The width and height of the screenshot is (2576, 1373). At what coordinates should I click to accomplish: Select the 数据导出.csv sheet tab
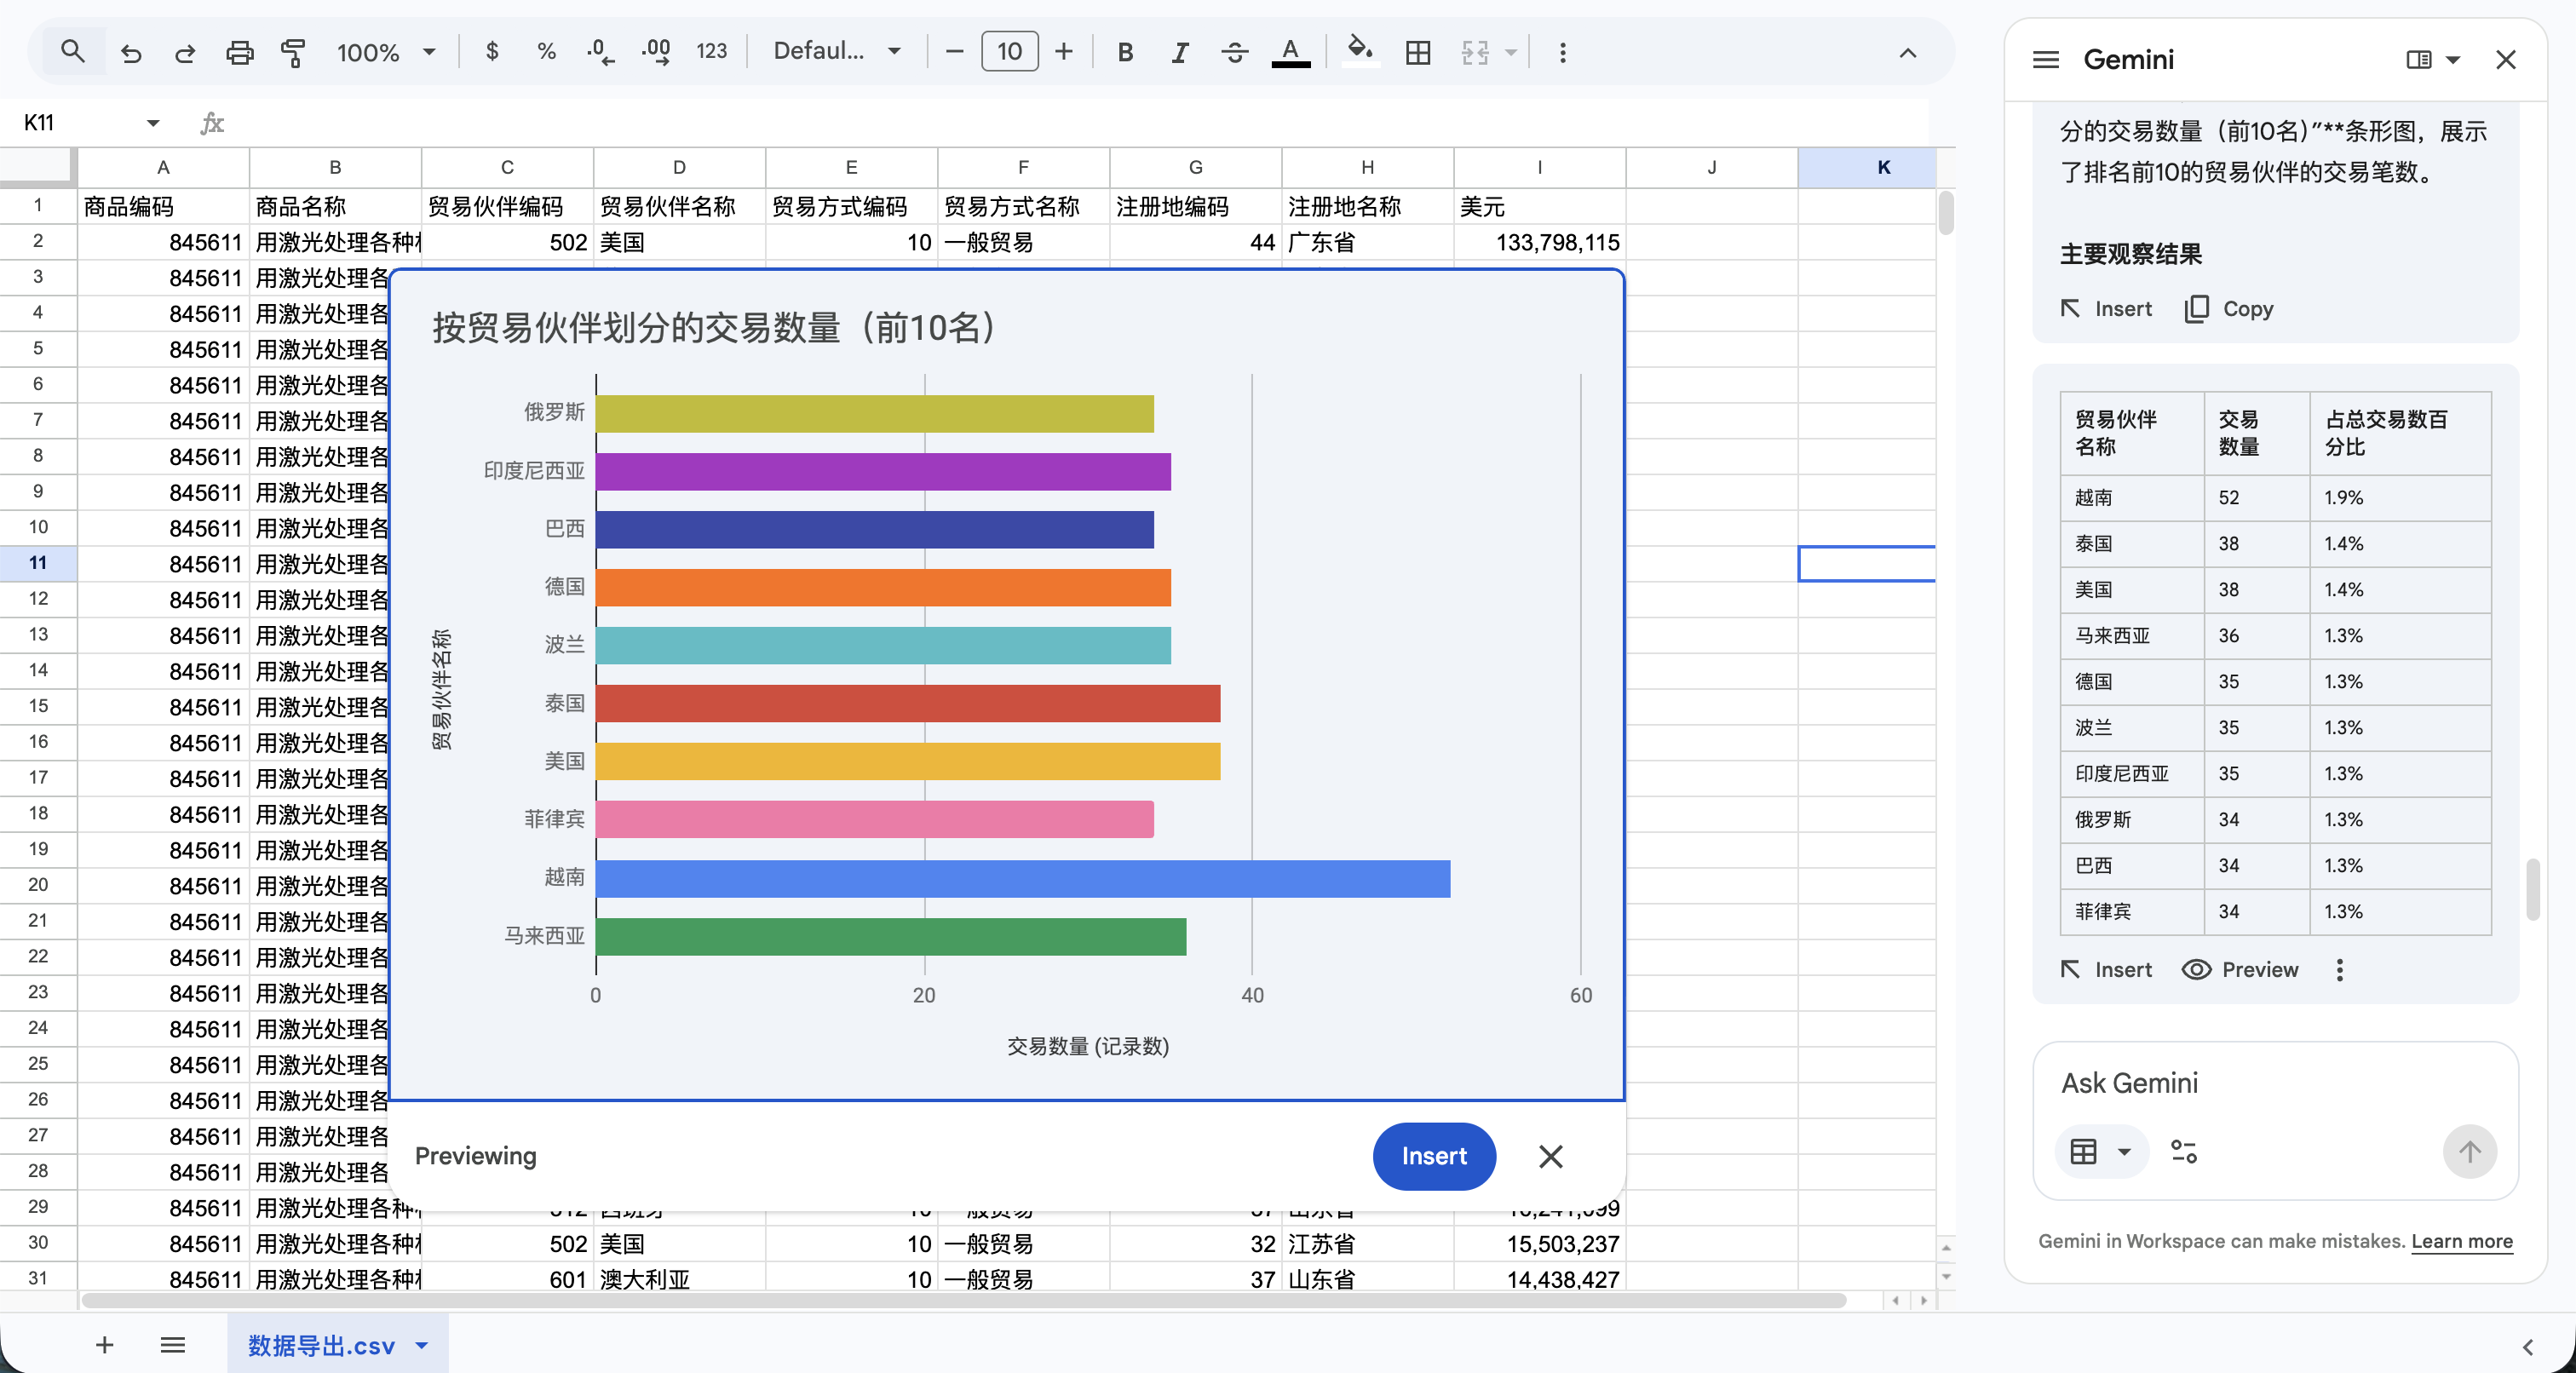(x=321, y=1345)
